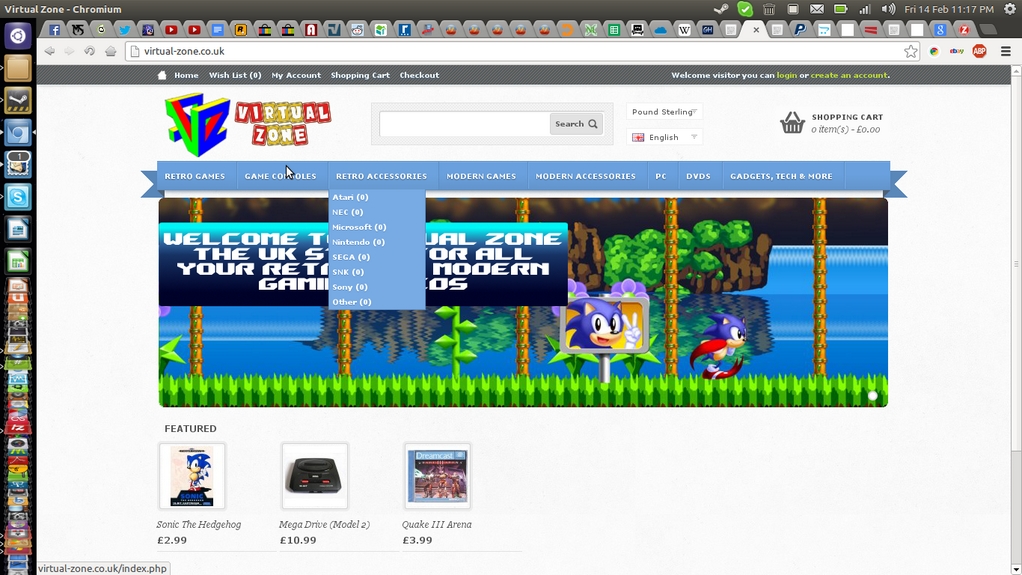
Task: Select NEC (0) from the submenu
Action: click(347, 212)
